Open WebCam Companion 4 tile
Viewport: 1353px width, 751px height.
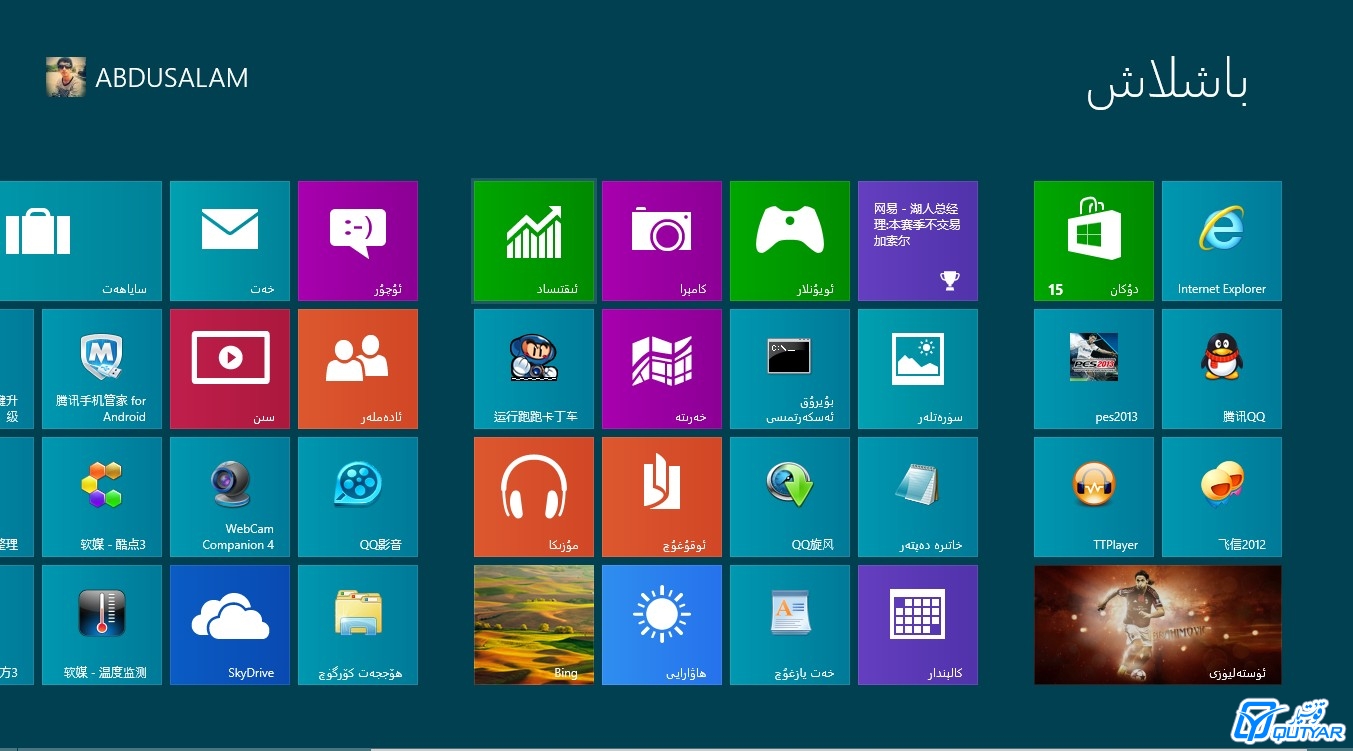230,497
